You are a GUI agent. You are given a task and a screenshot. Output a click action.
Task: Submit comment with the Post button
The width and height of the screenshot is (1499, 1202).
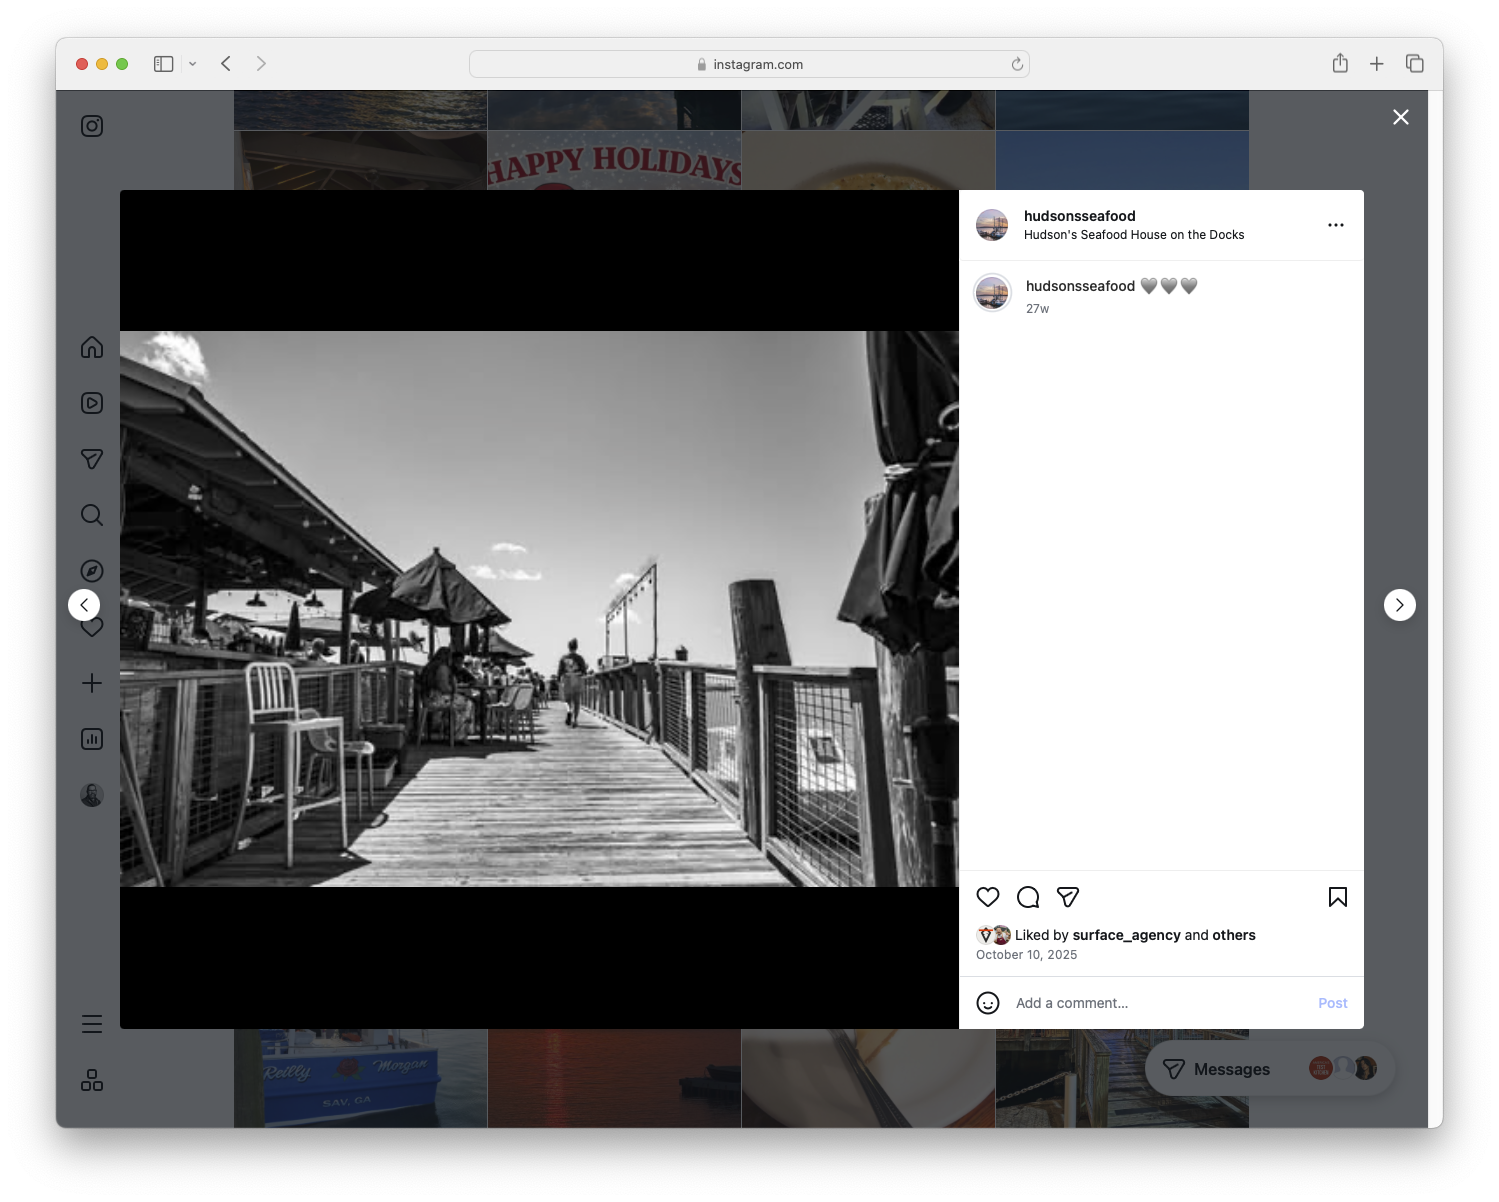point(1332,1002)
